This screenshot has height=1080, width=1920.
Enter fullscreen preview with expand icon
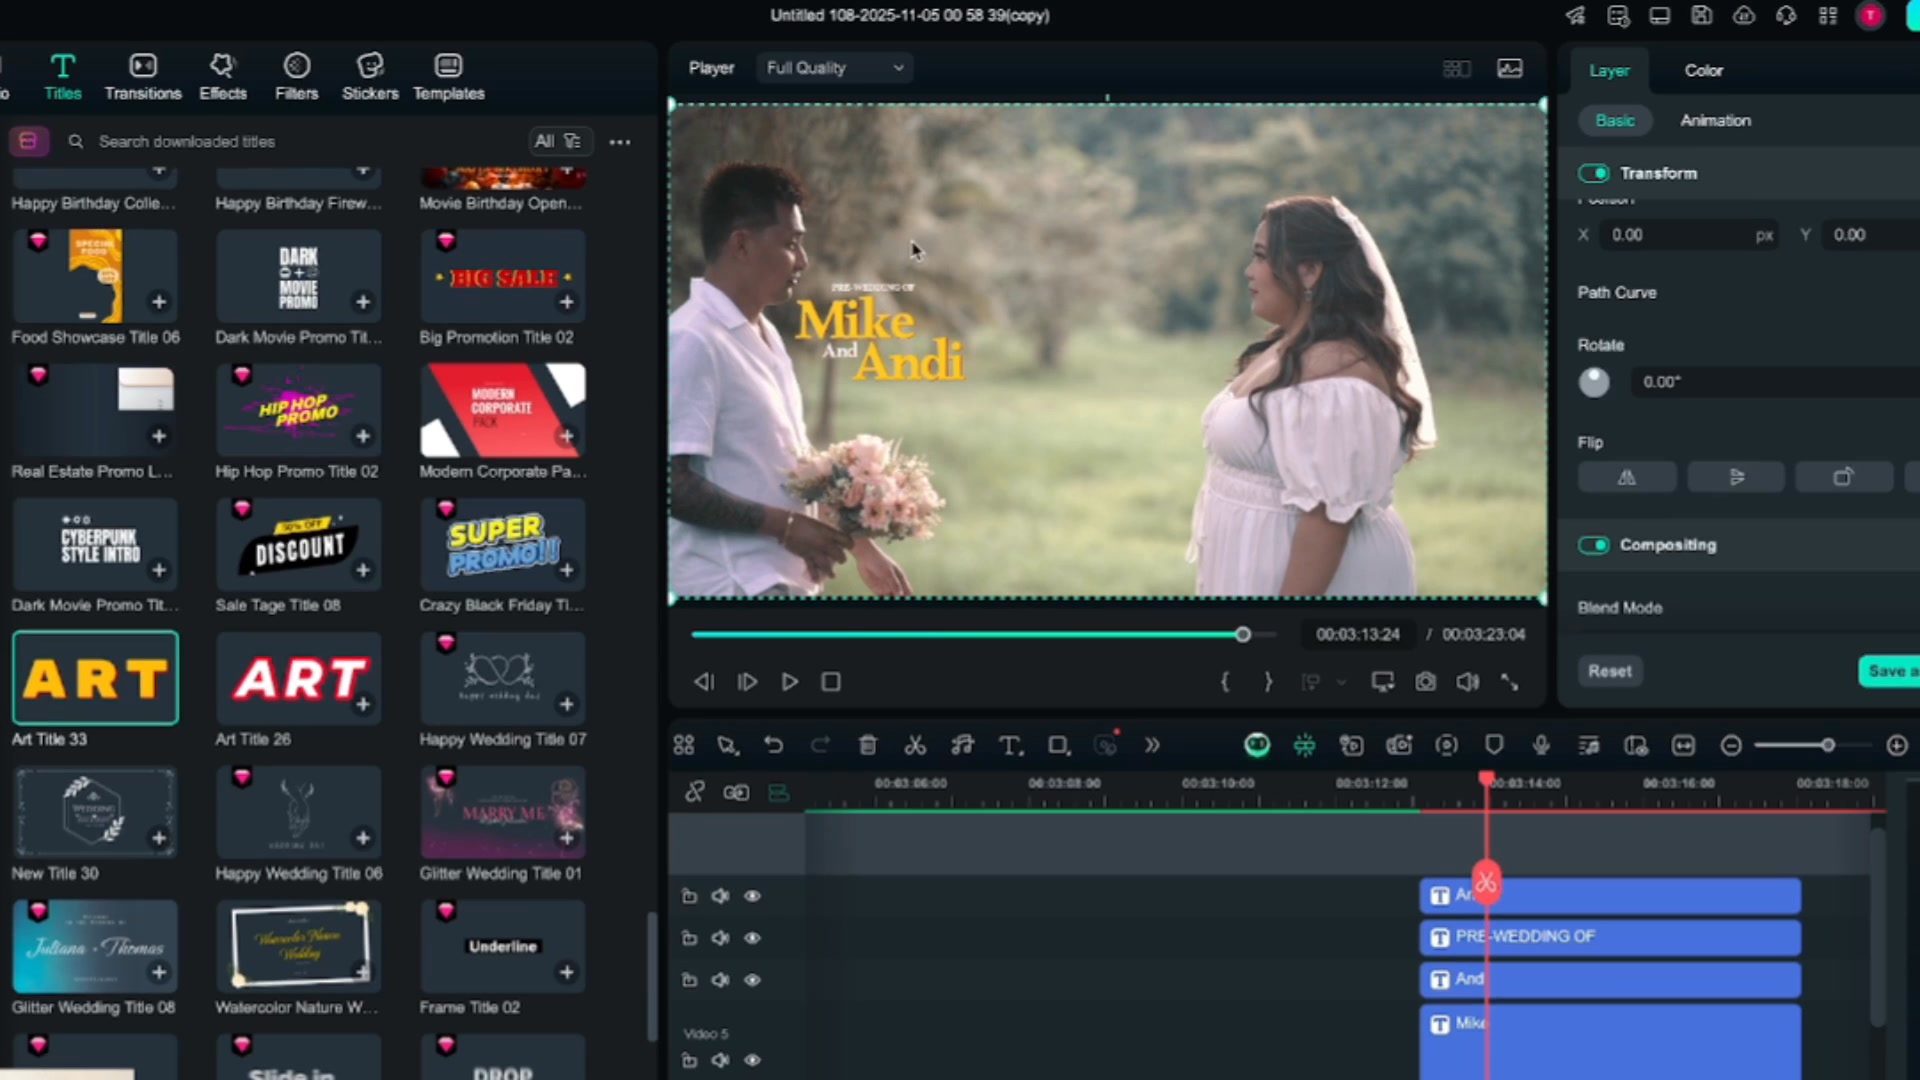tap(1510, 682)
